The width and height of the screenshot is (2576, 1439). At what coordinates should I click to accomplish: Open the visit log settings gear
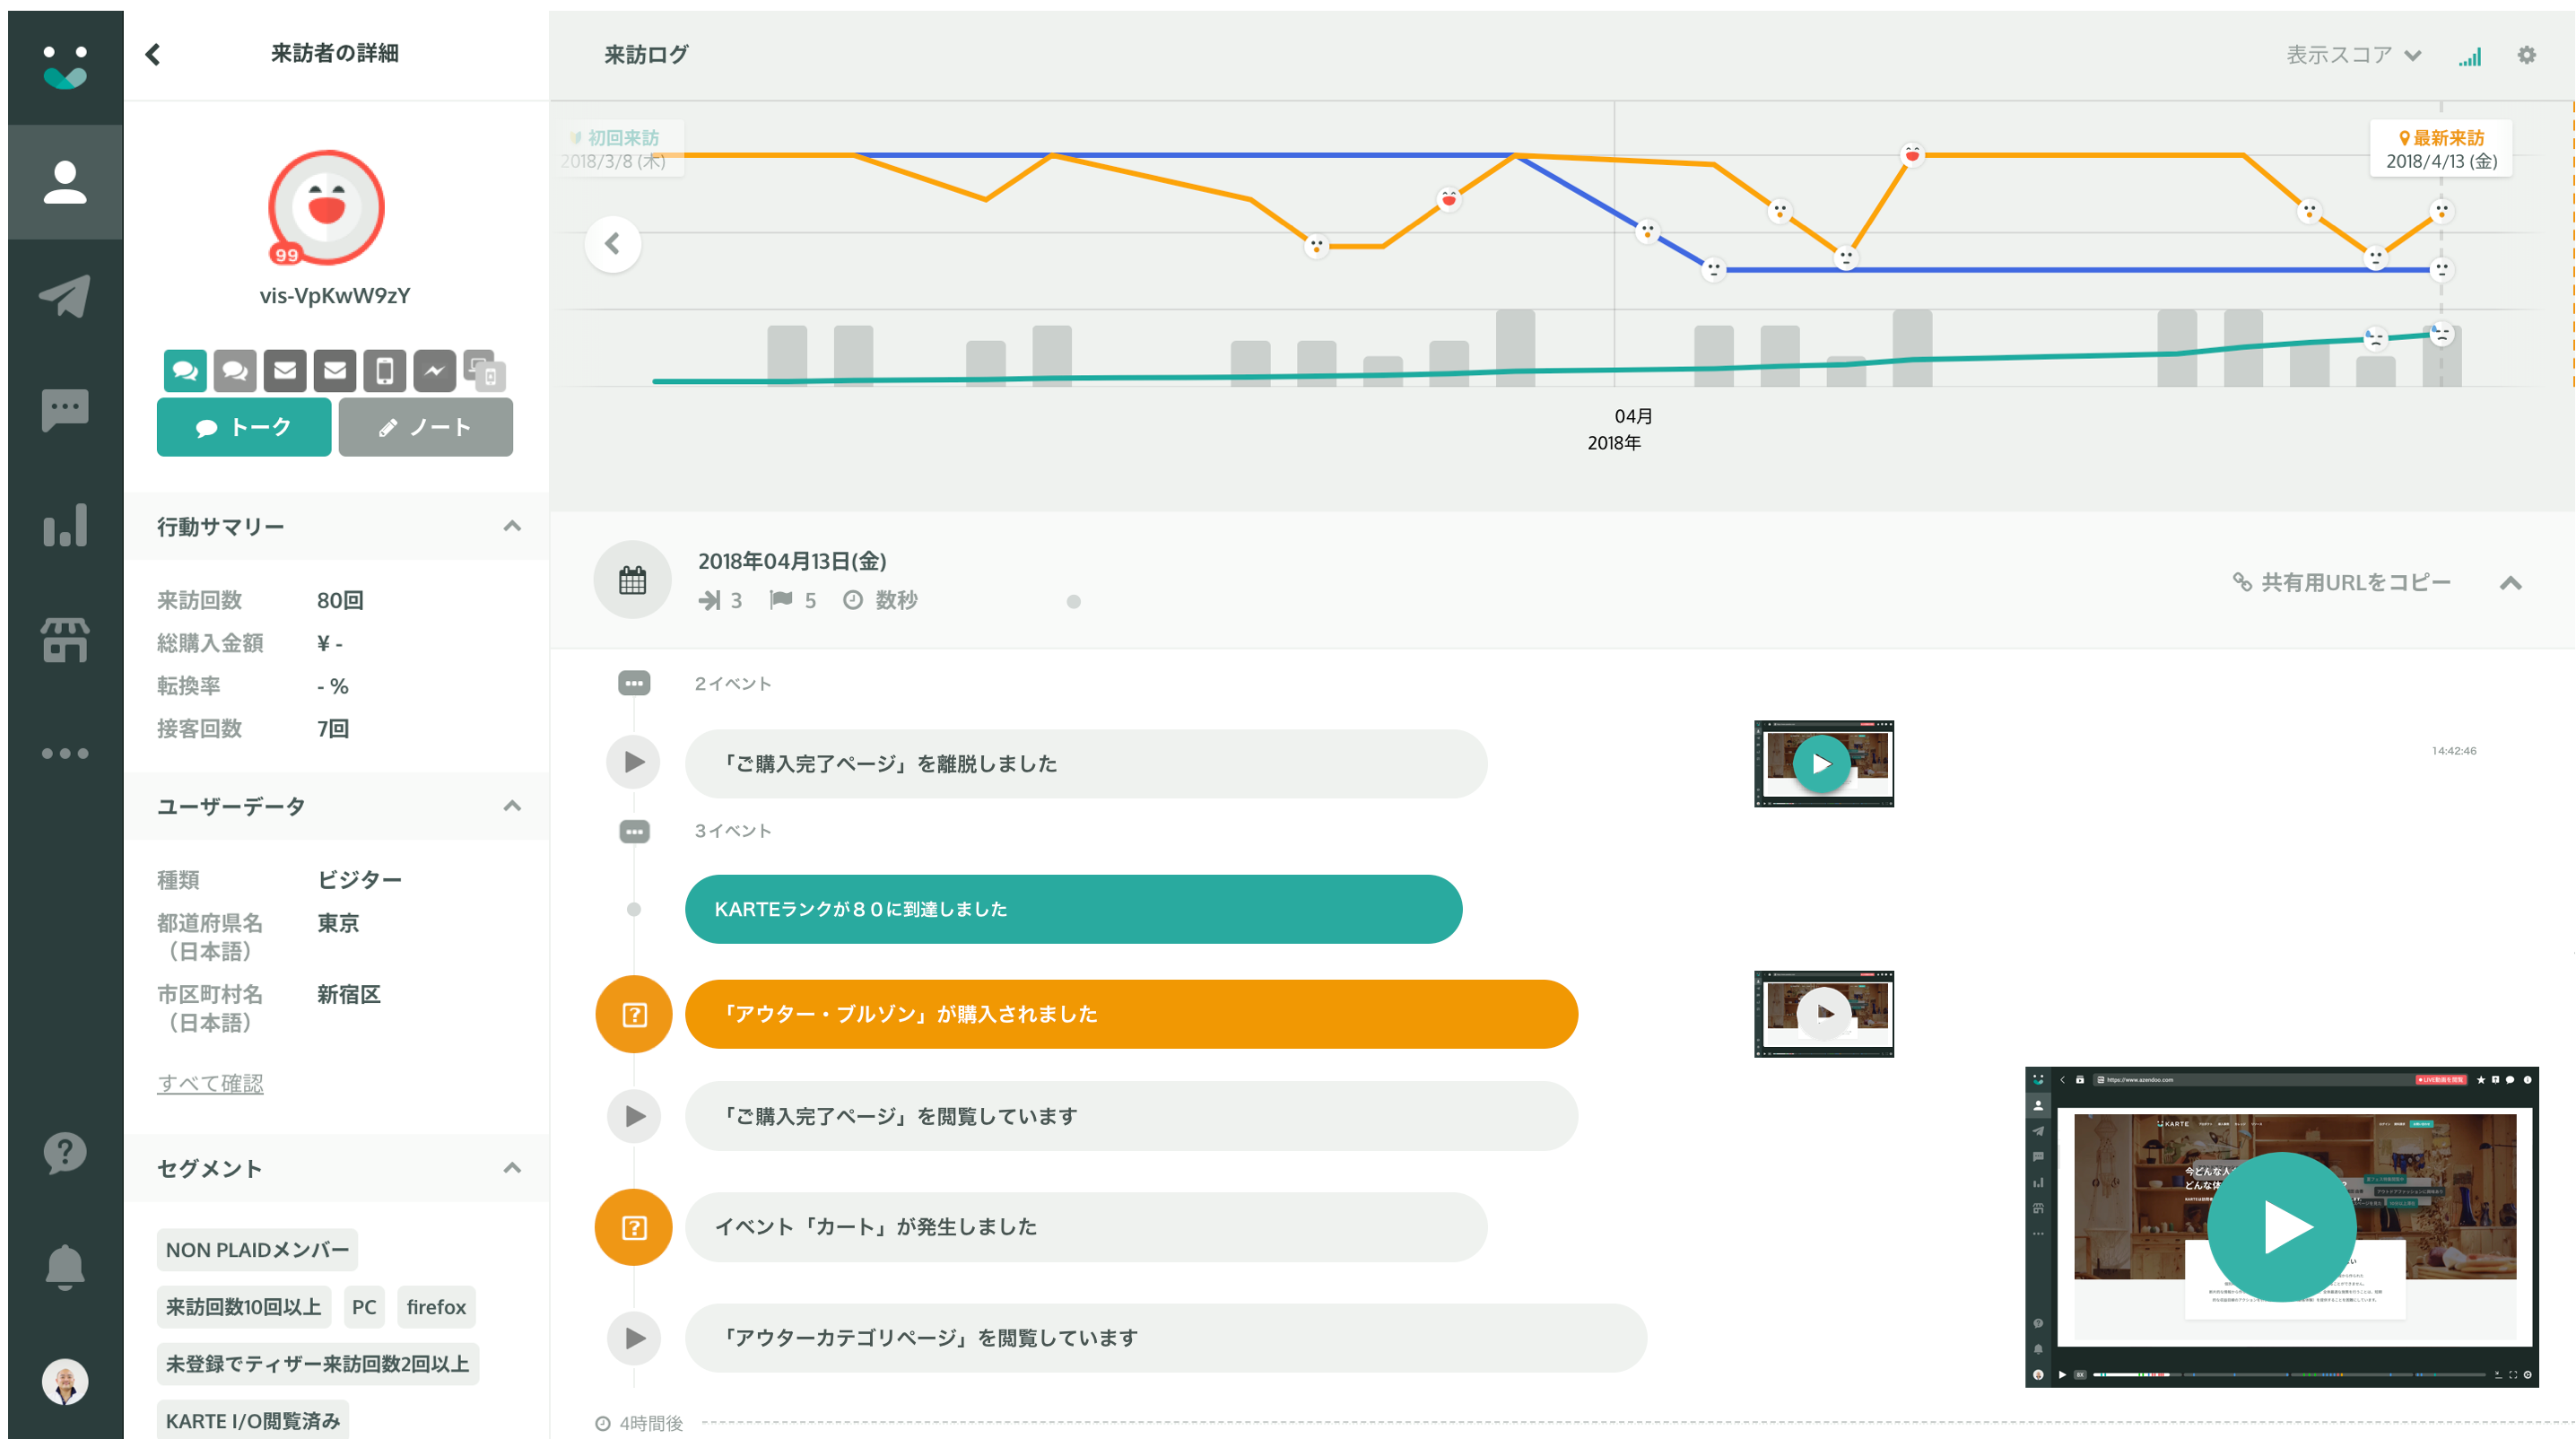[x=2525, y=55]
